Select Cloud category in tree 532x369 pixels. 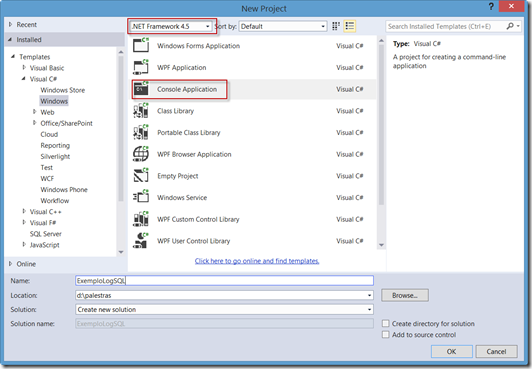[x=49, y=134]
